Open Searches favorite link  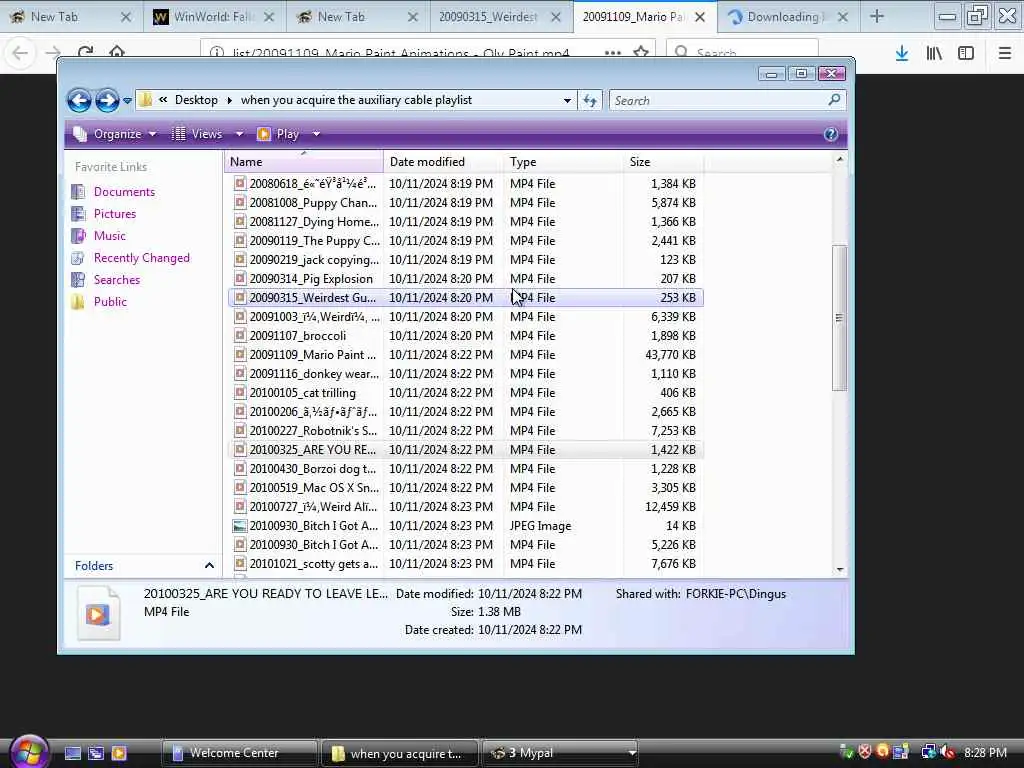pyautogui.click(x=116, y=280)
